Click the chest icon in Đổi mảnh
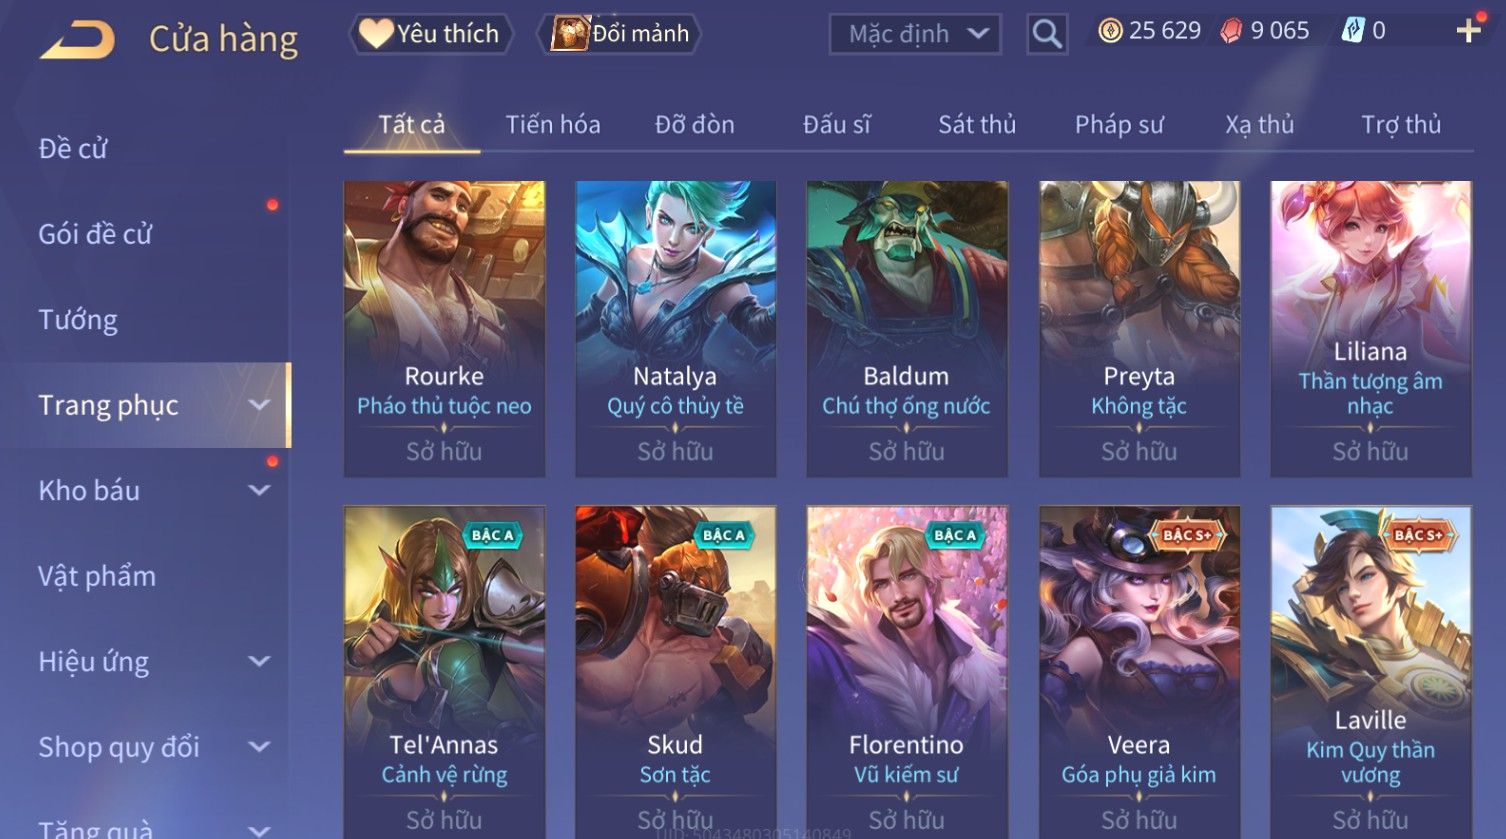This screenshot has width=1506, height=839. pos(570,33)
